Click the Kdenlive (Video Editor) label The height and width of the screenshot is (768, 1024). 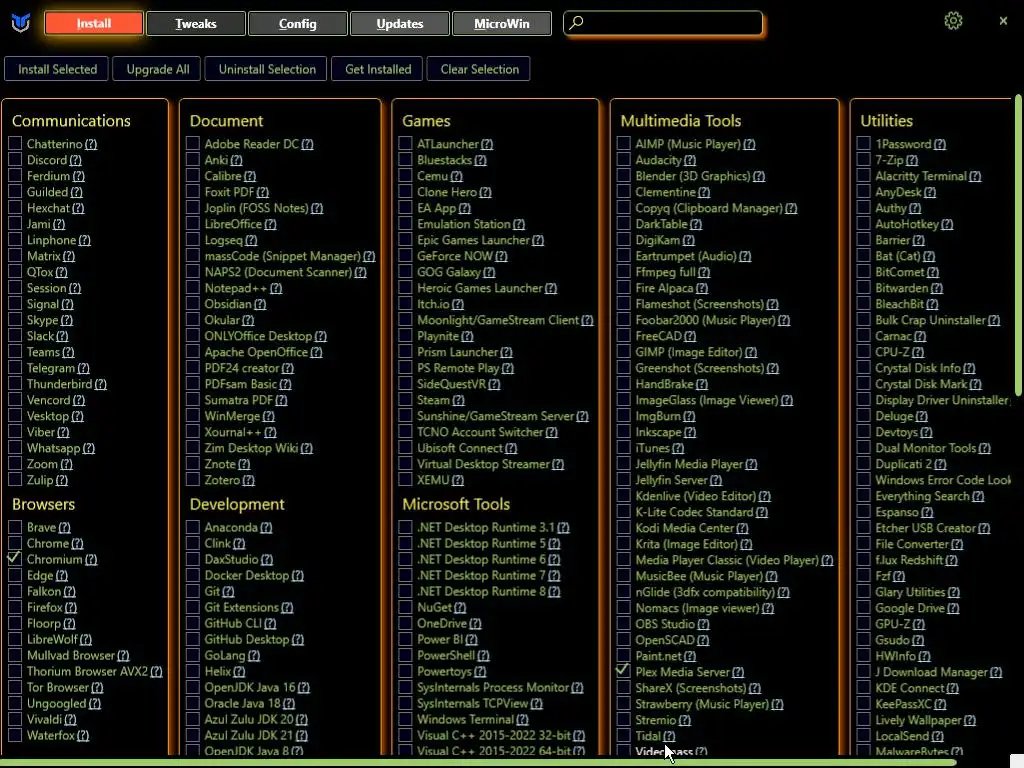[696, 496]
